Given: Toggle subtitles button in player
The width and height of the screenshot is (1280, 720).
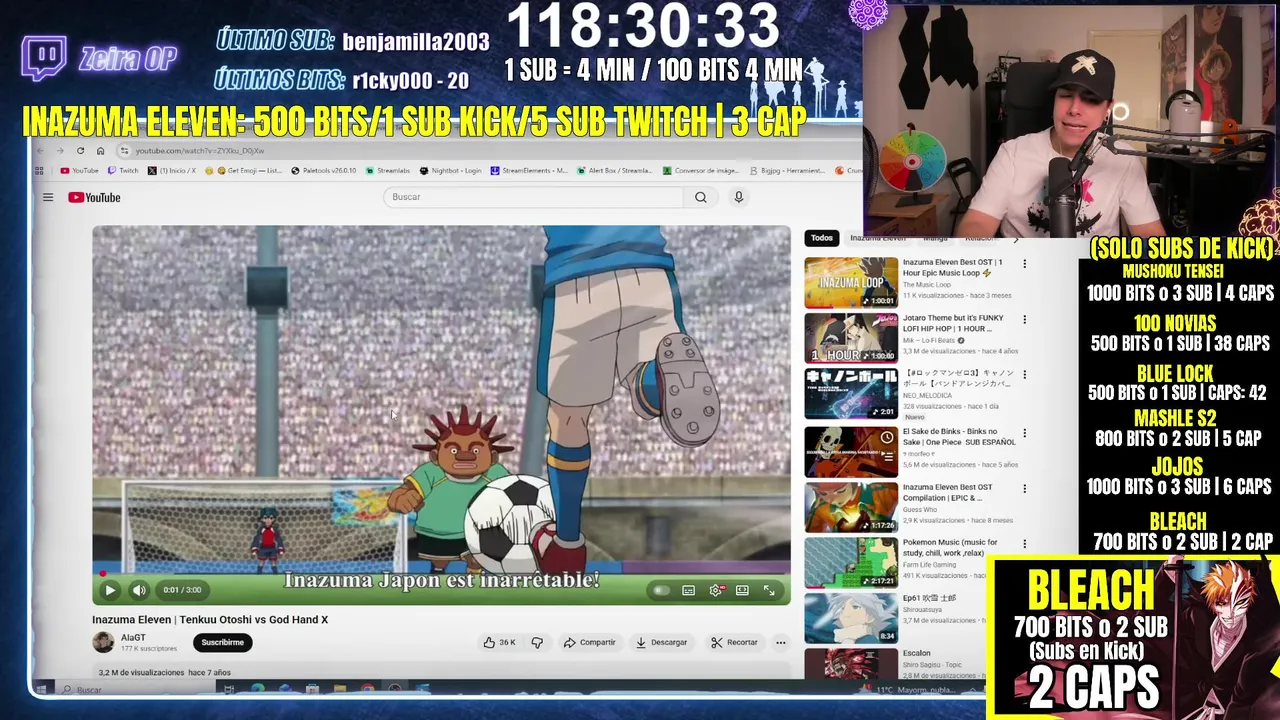Looking at the screenshot, I should tap(688, 591).
